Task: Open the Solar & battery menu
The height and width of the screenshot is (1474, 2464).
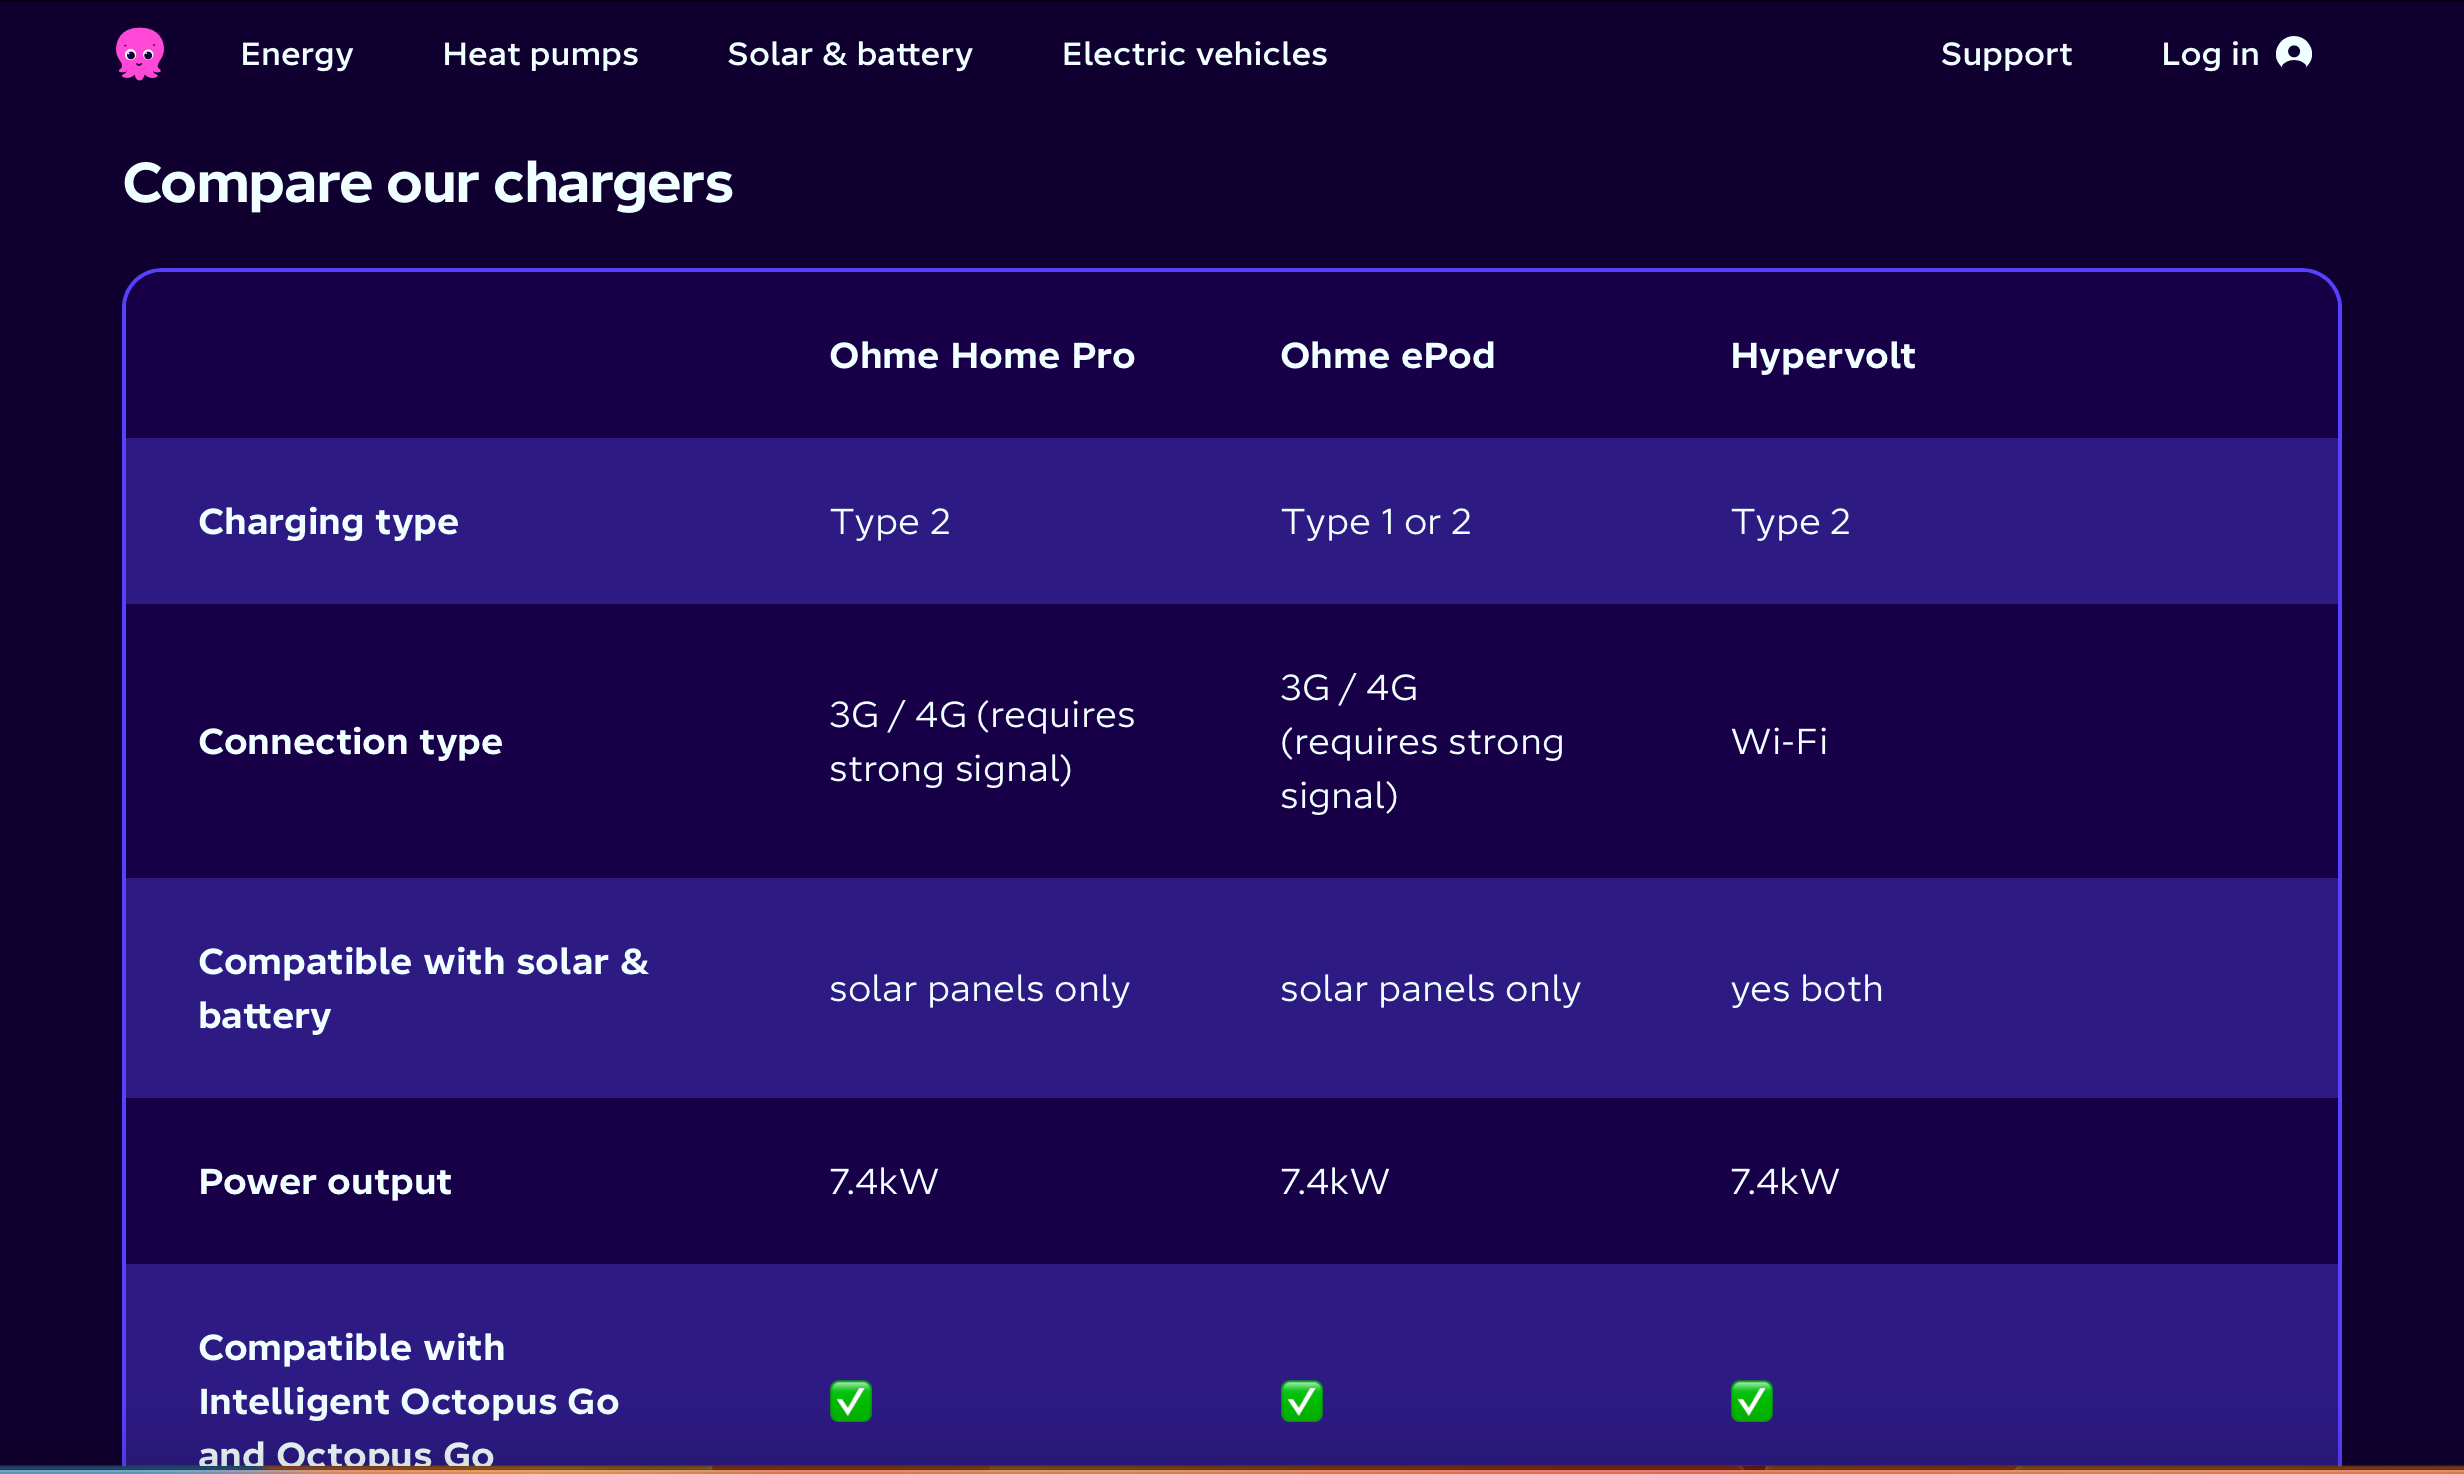Action: (x=850, y=54)
